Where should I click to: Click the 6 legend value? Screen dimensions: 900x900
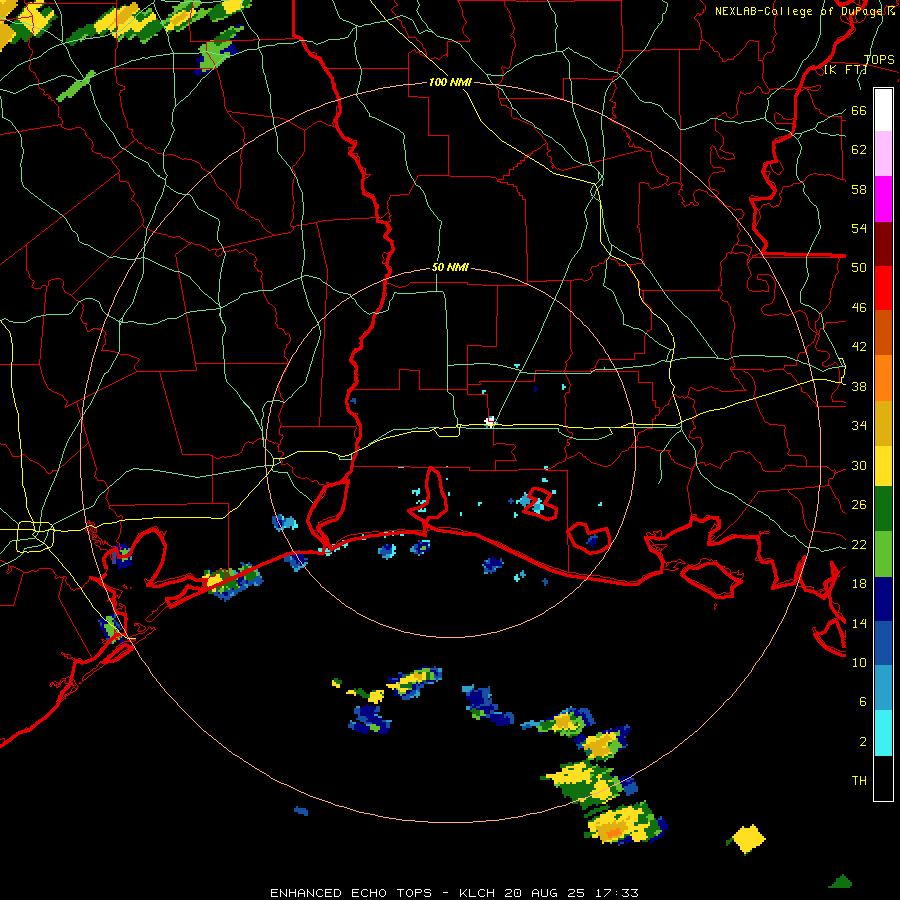863,701
